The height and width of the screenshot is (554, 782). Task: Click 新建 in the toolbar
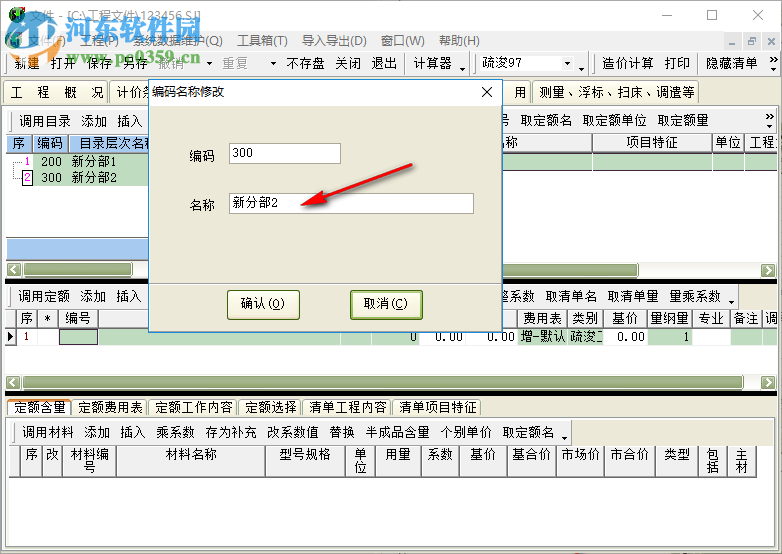point(27,63)
